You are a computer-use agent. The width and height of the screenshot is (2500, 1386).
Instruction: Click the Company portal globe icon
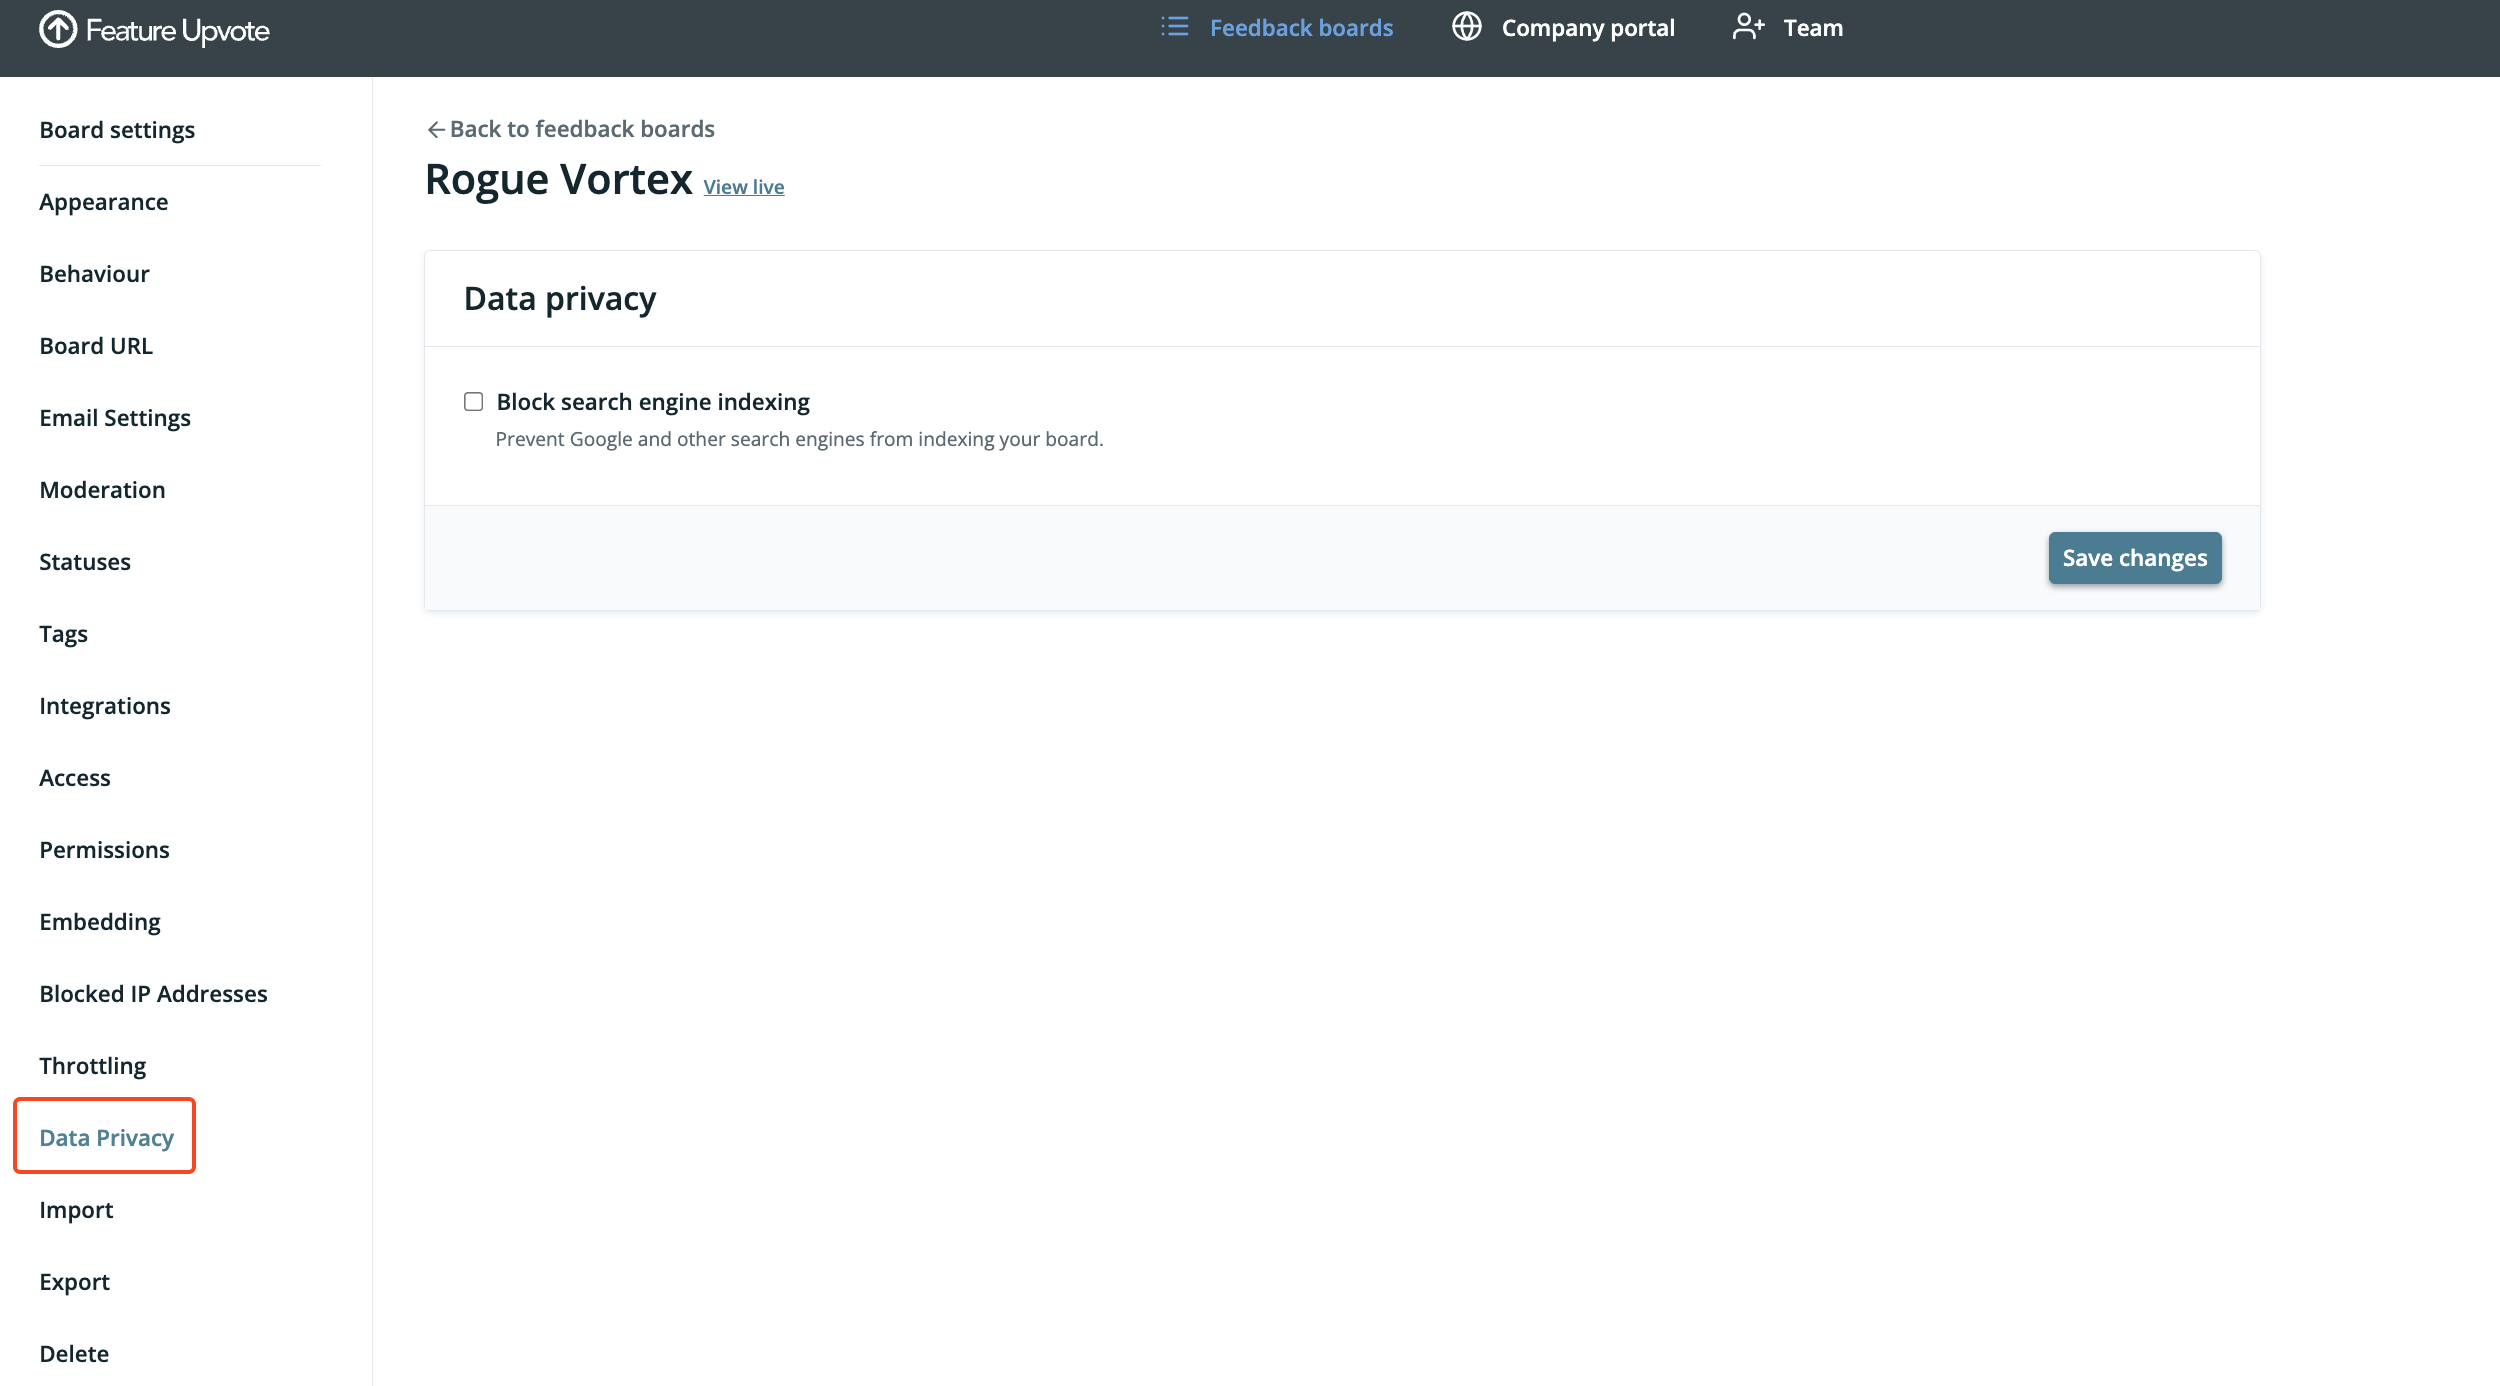1466,27
